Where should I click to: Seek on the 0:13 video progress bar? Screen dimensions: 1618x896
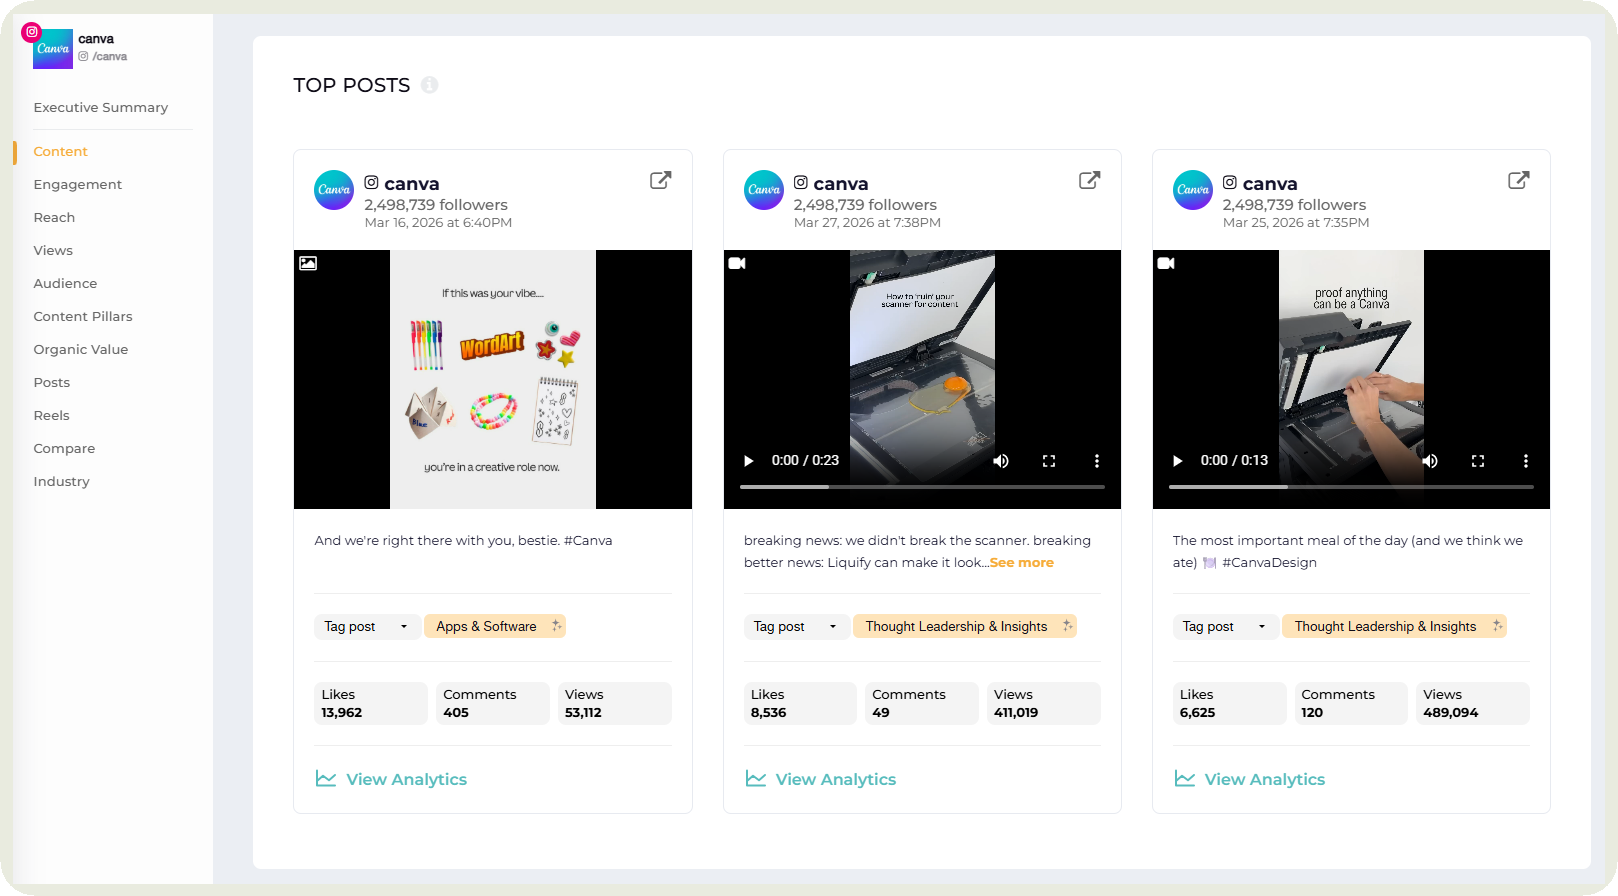[1351, 487]
